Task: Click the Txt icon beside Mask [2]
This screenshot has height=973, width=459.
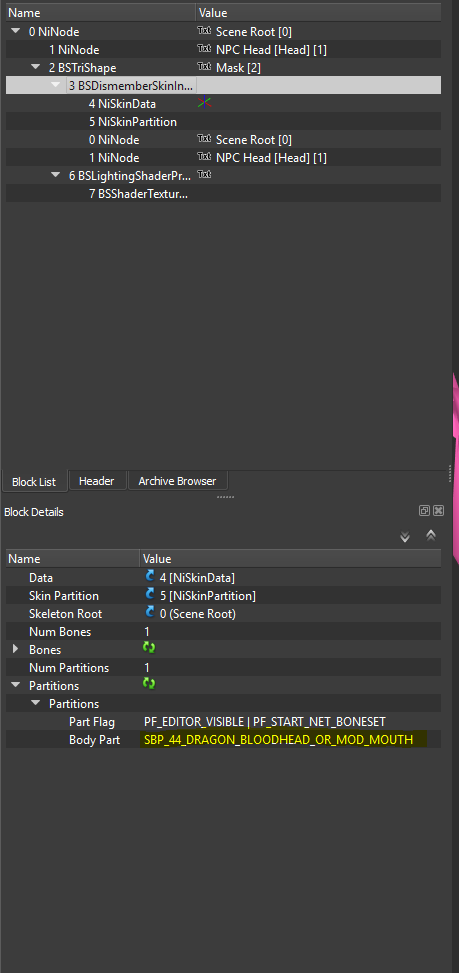Action: click(x=204, y=67)
